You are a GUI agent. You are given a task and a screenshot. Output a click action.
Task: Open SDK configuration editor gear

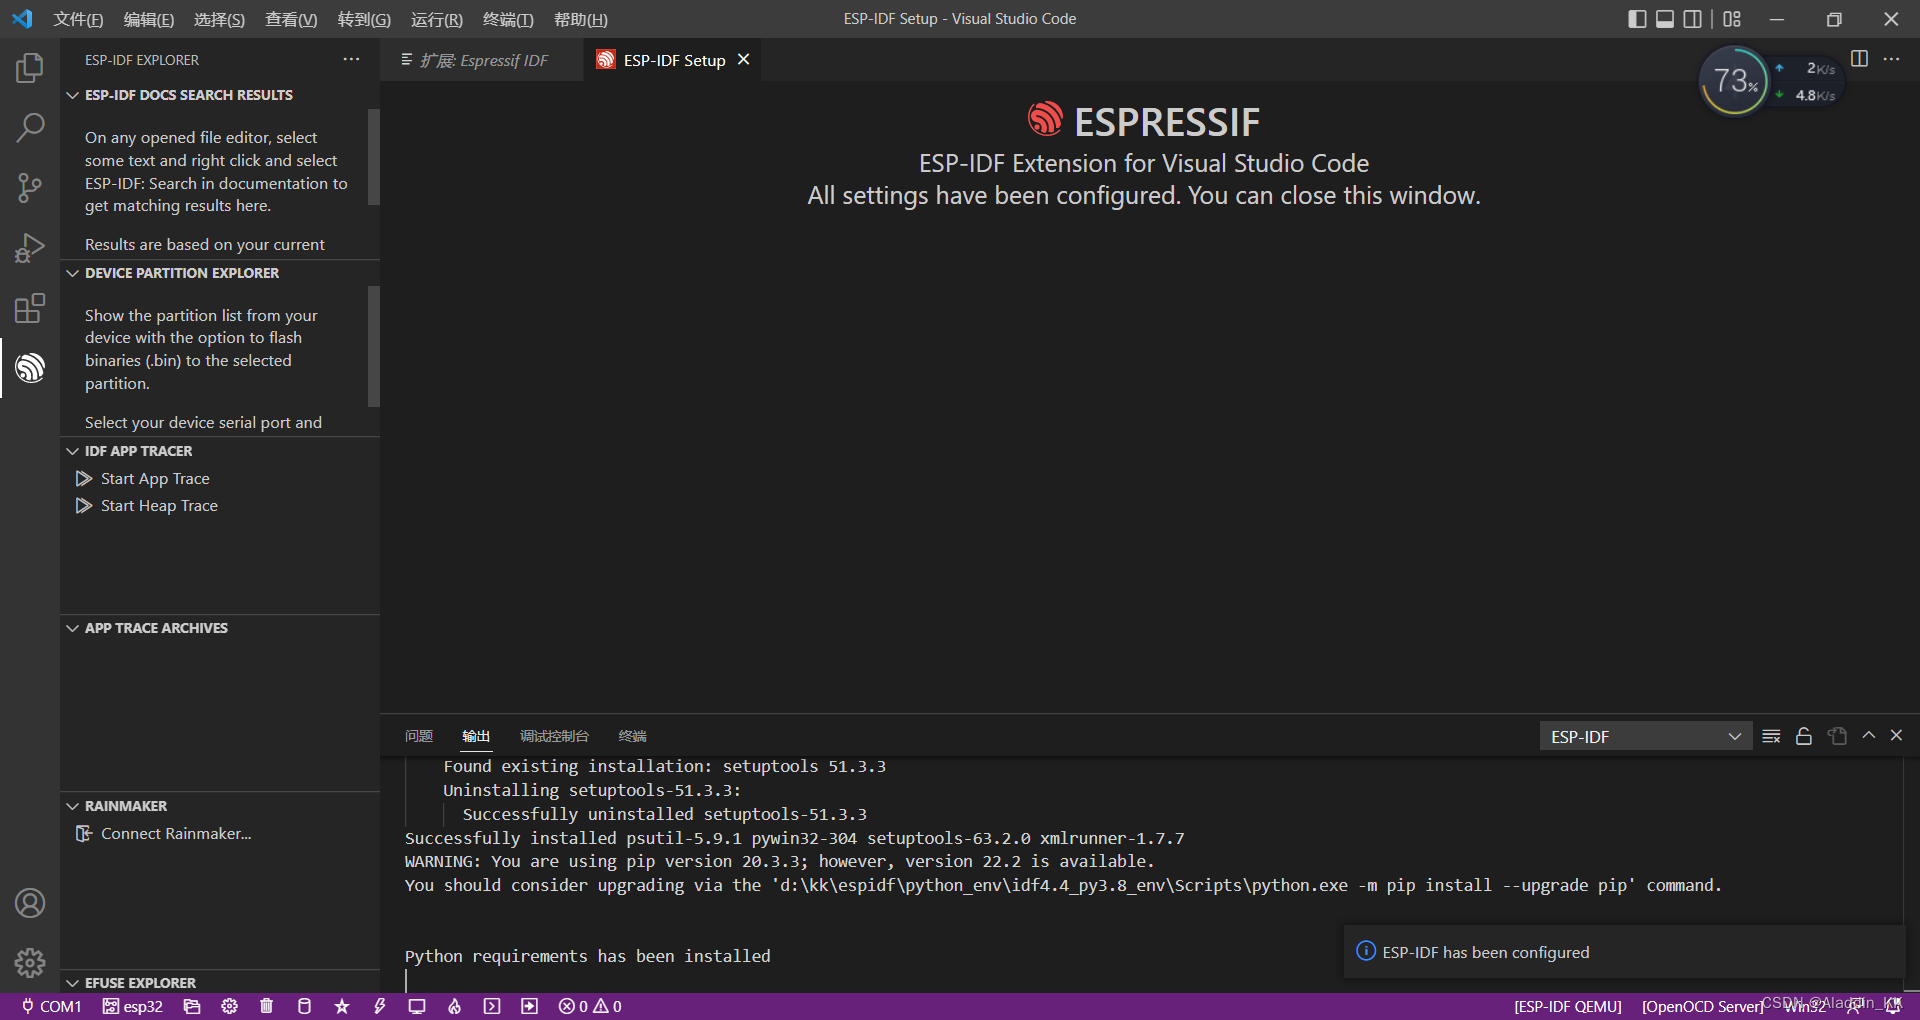click(230, 1006)
